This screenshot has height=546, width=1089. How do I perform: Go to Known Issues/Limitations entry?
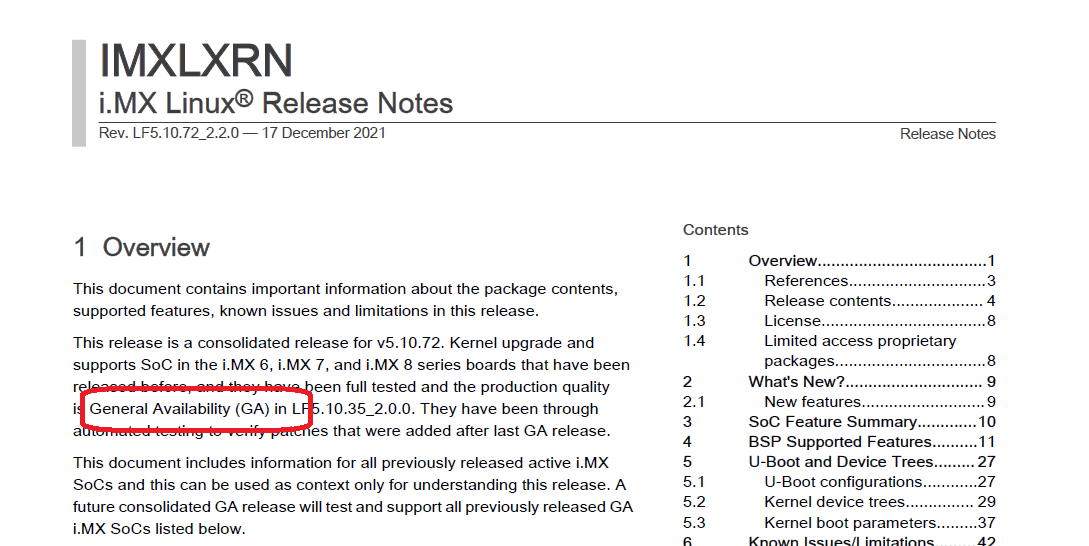click(x=841, y=541)
